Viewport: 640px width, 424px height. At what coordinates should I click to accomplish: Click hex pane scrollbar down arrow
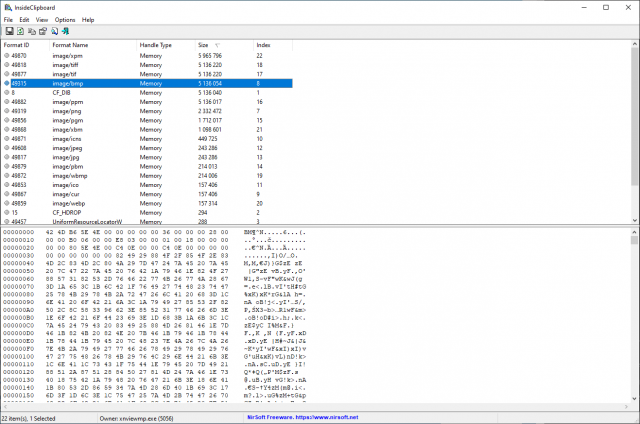634,399
